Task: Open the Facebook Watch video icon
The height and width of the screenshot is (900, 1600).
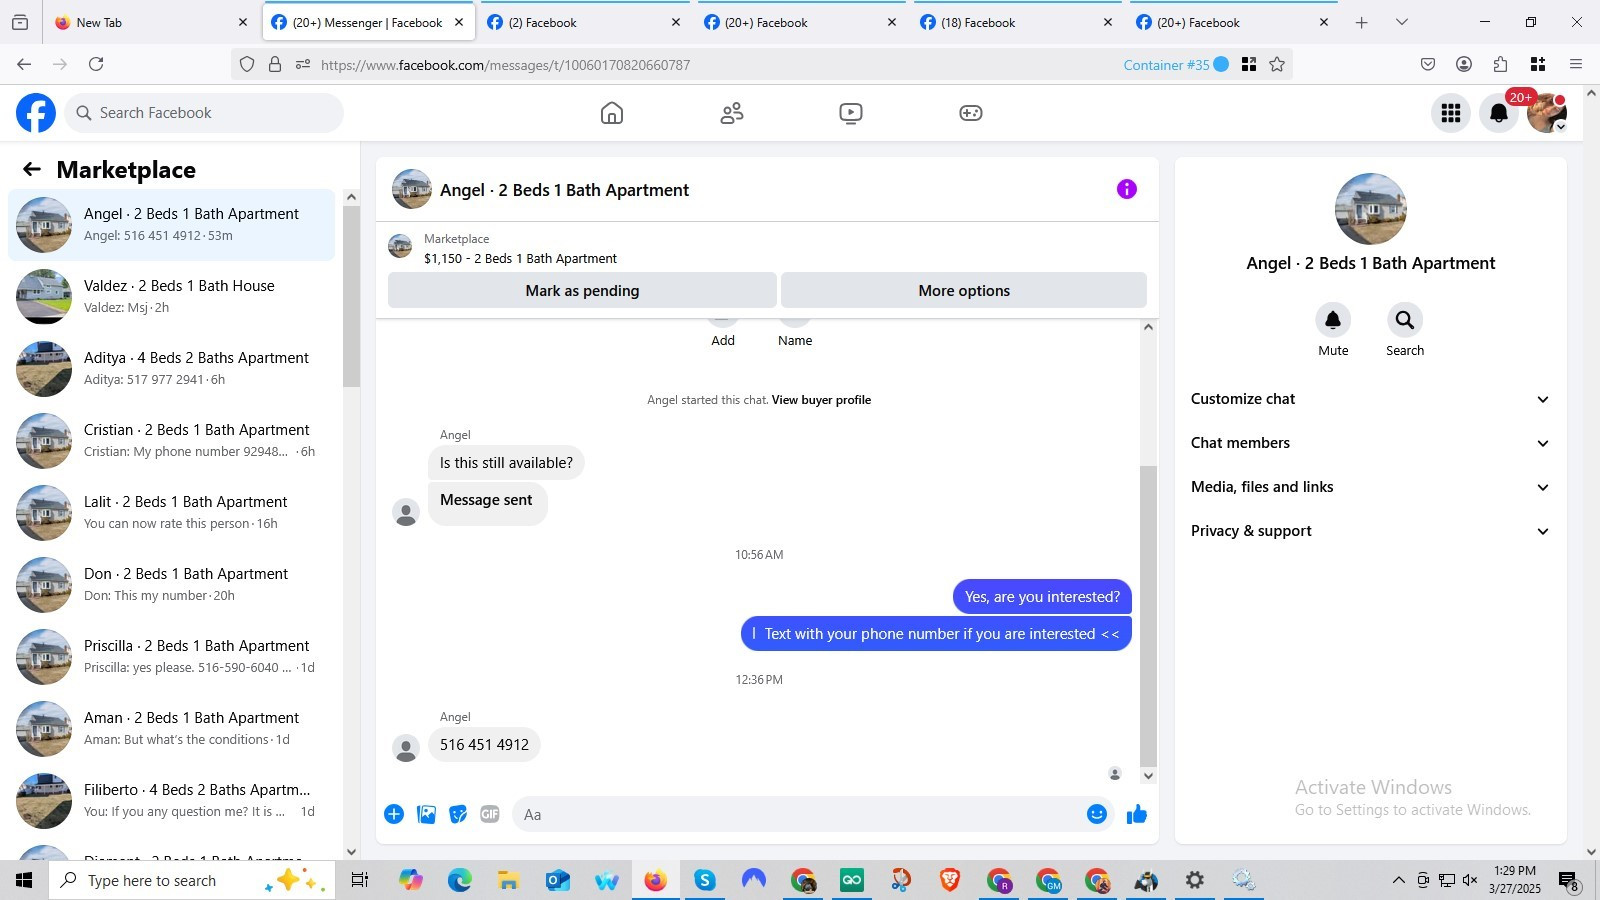Action: click(x=851, y=113)
